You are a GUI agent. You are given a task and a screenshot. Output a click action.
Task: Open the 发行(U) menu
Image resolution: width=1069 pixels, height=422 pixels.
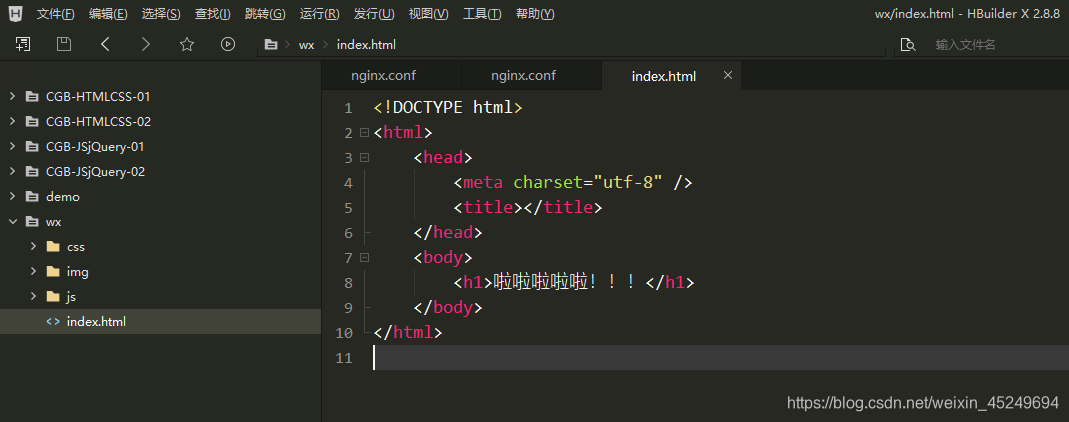click(x=374, y=14)
